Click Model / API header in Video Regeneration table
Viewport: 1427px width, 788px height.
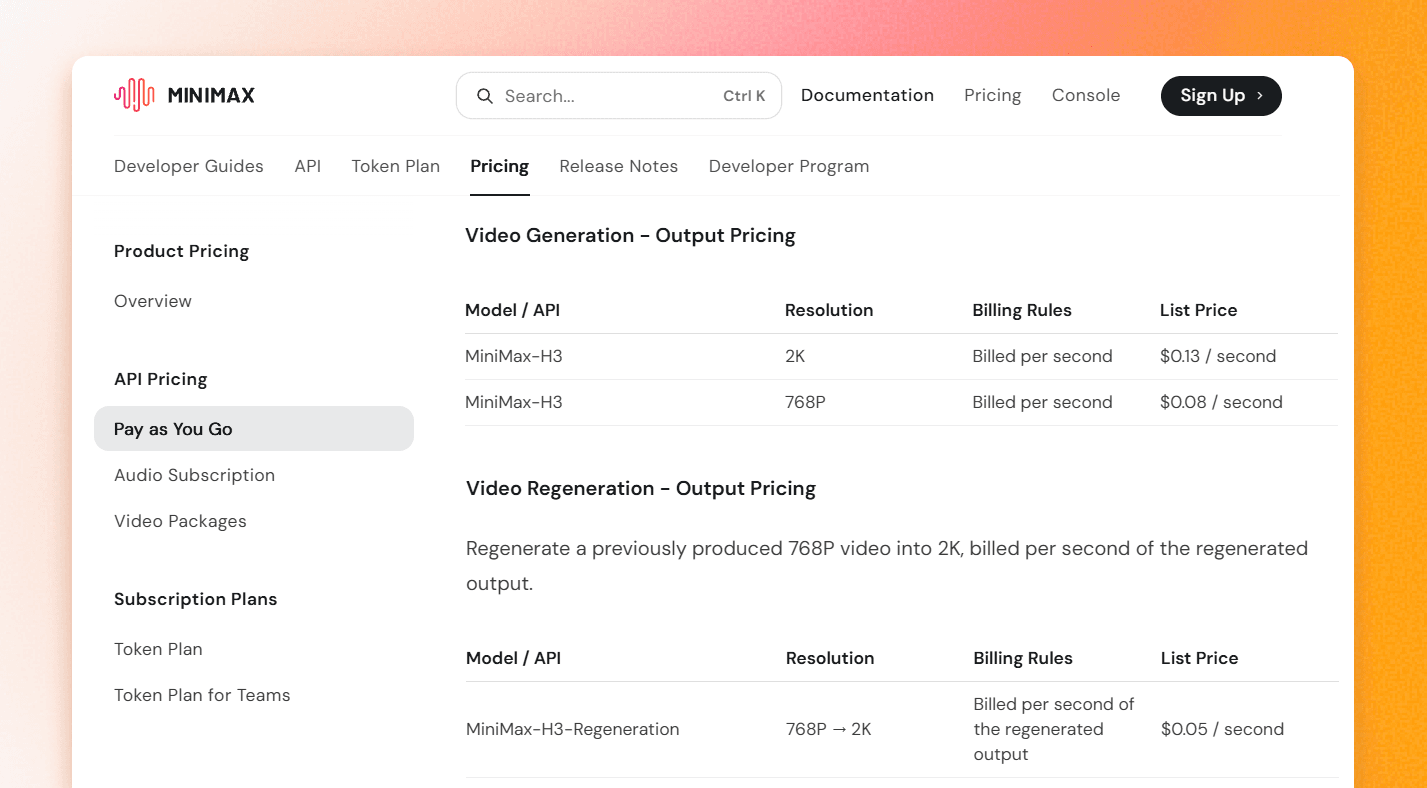pos(513,658)
